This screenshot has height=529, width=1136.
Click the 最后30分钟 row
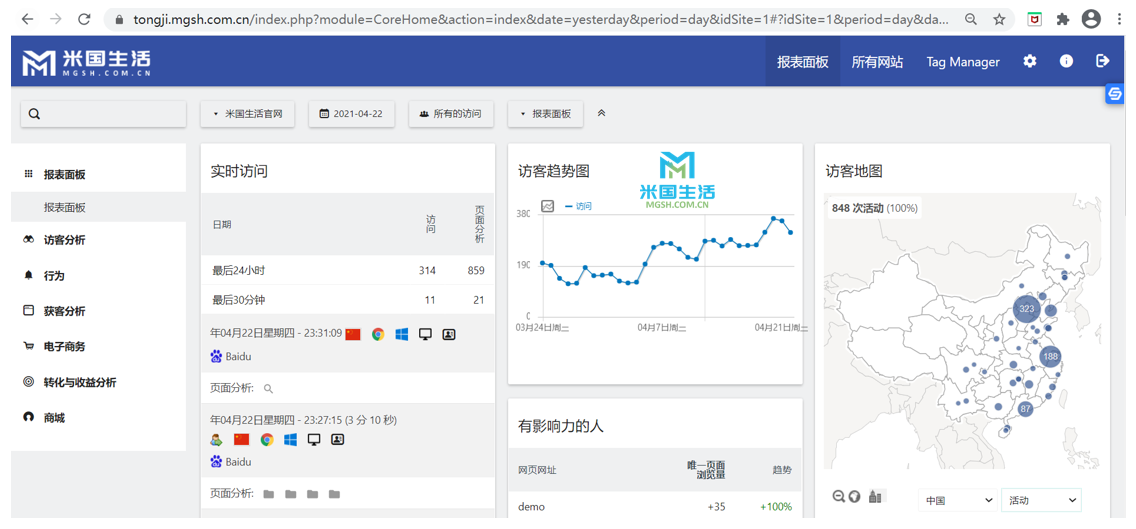(348, 300)
